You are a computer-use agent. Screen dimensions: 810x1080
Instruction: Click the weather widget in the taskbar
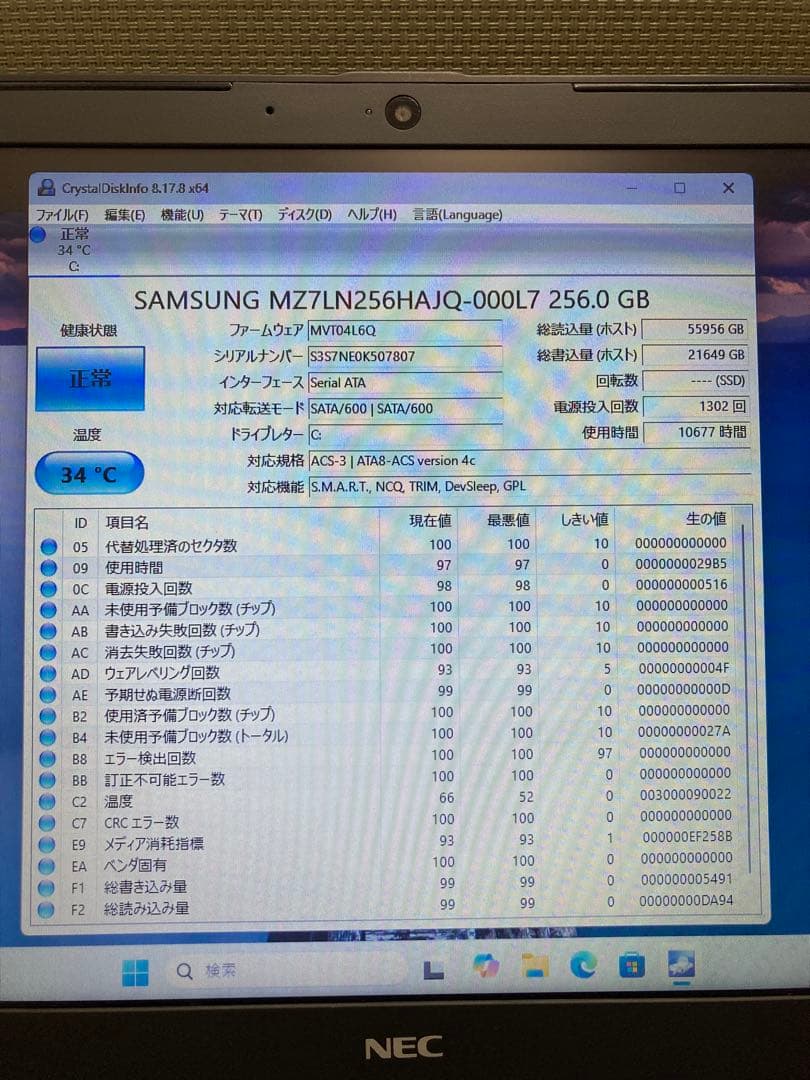tap(679, 963)
